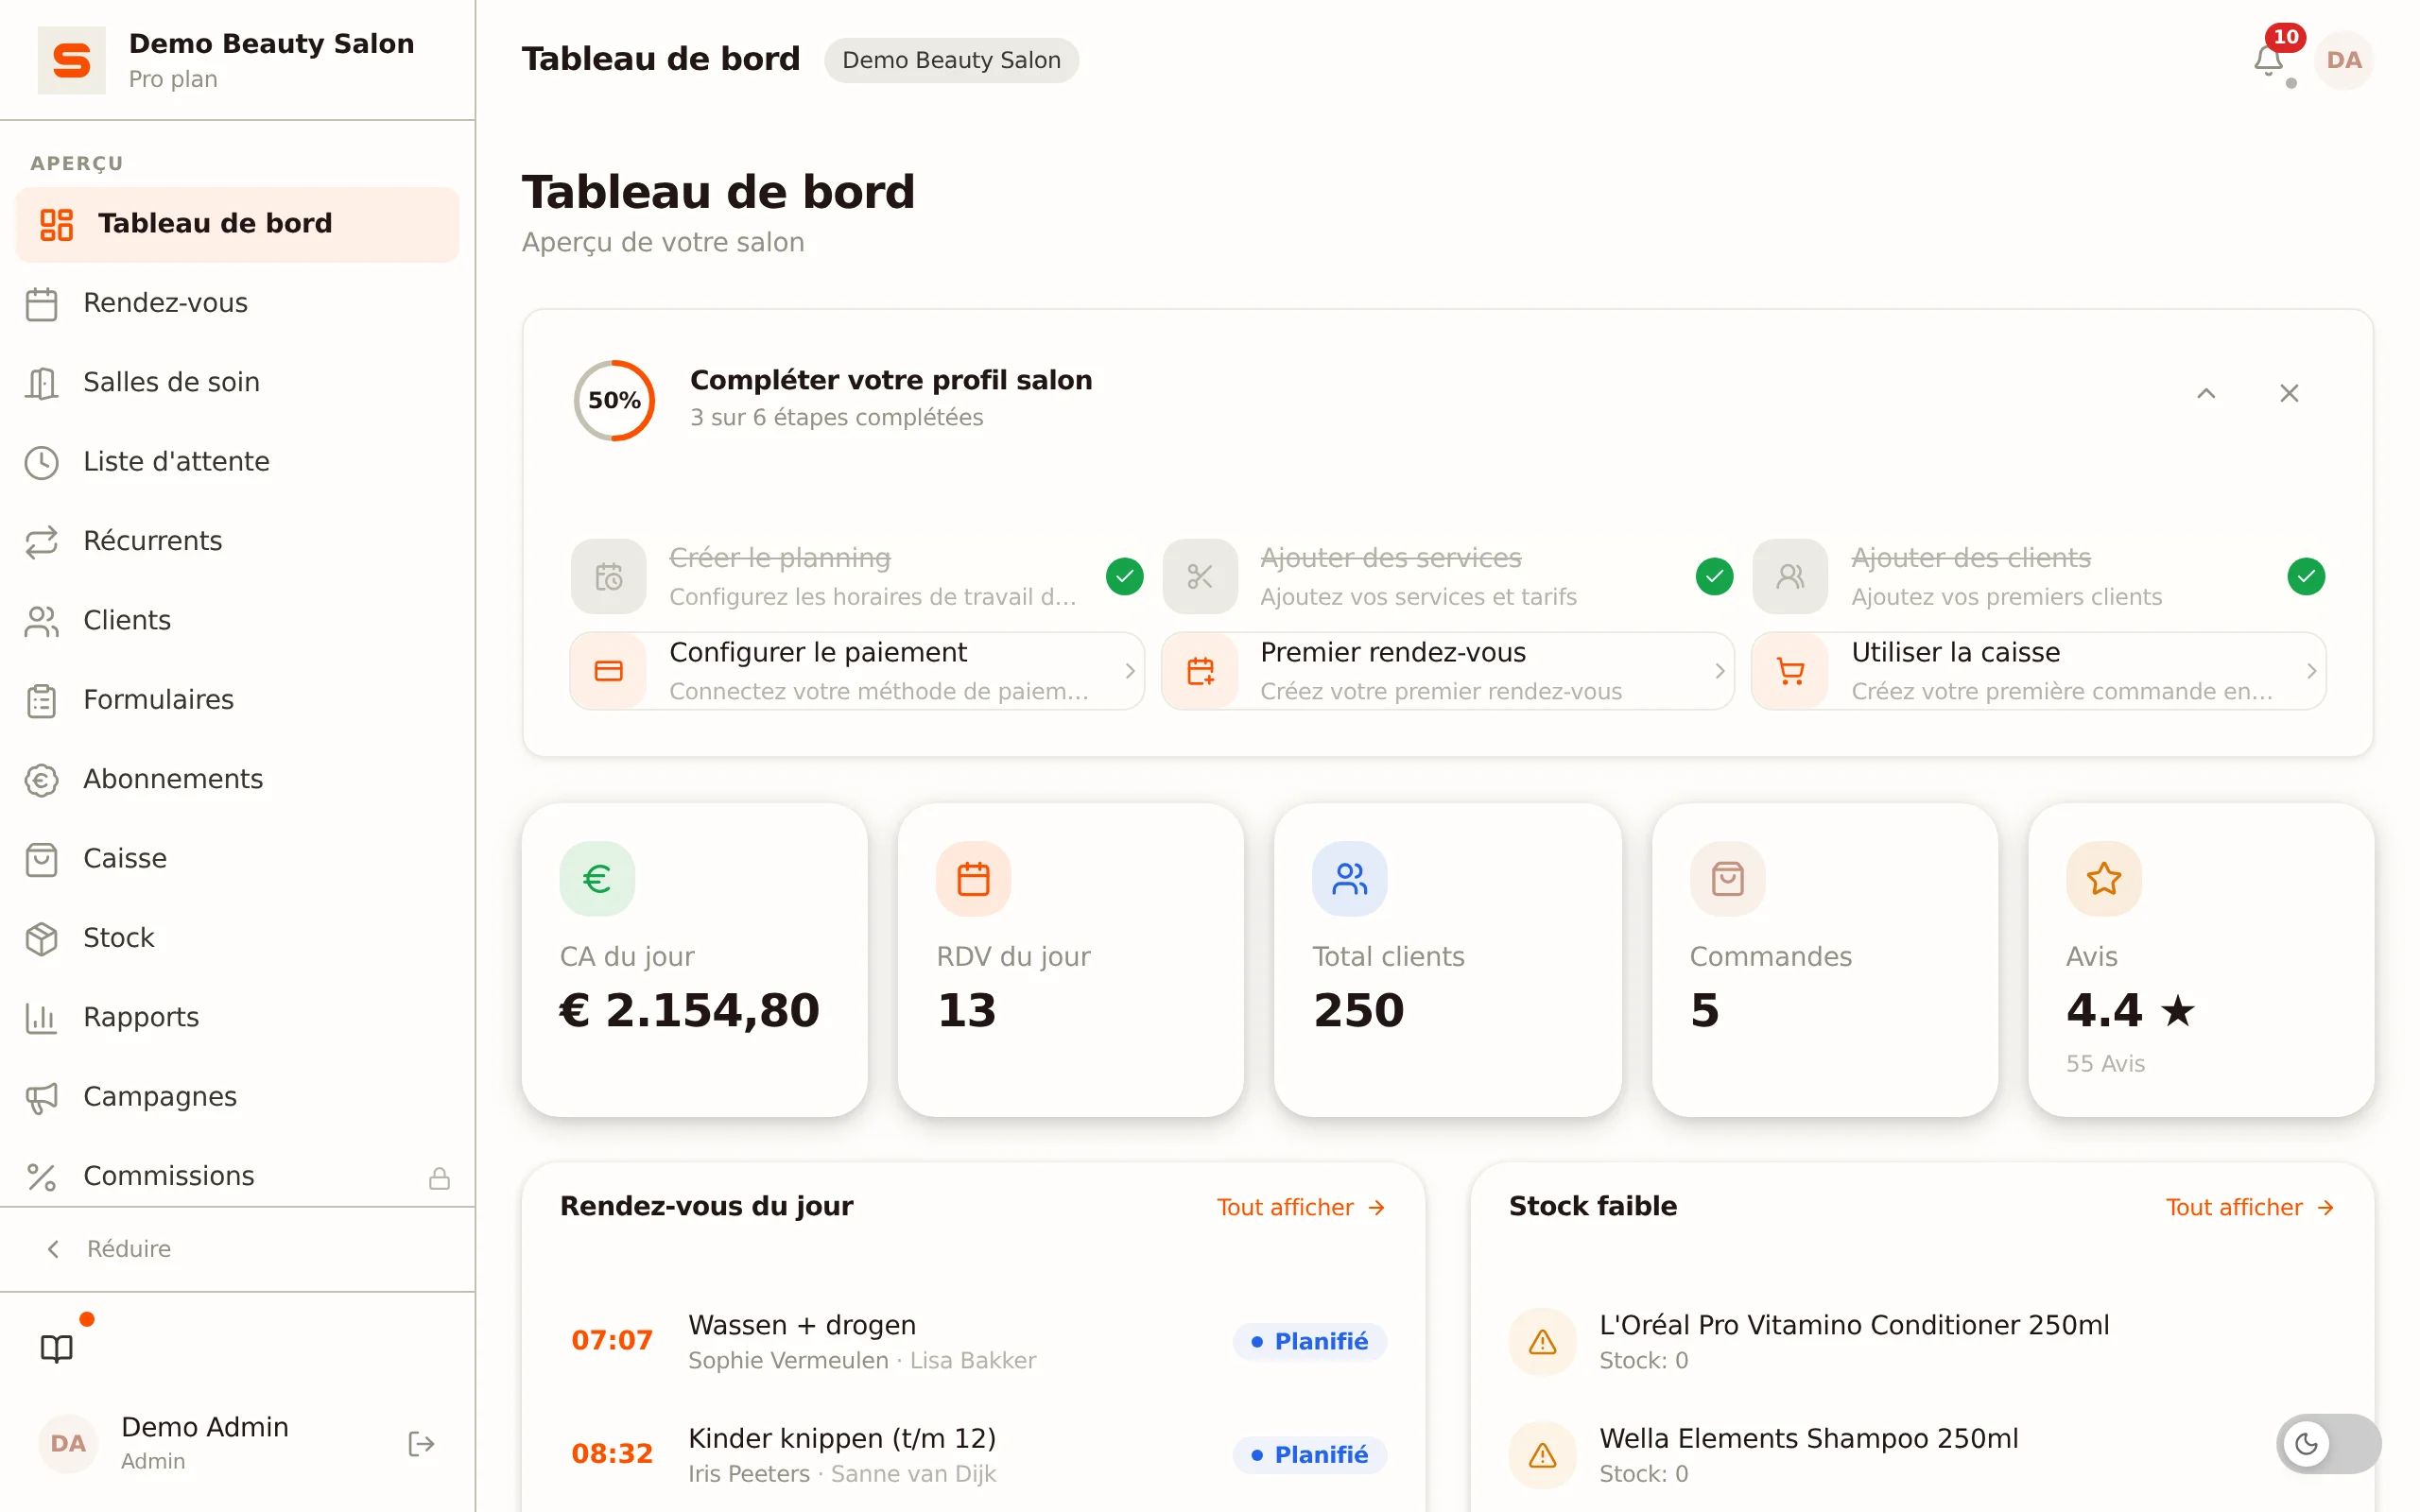2420x1512 pixels.
Task: Click the star icon on Avis card
Action: pyautogui.click(x=2103, y=879)
